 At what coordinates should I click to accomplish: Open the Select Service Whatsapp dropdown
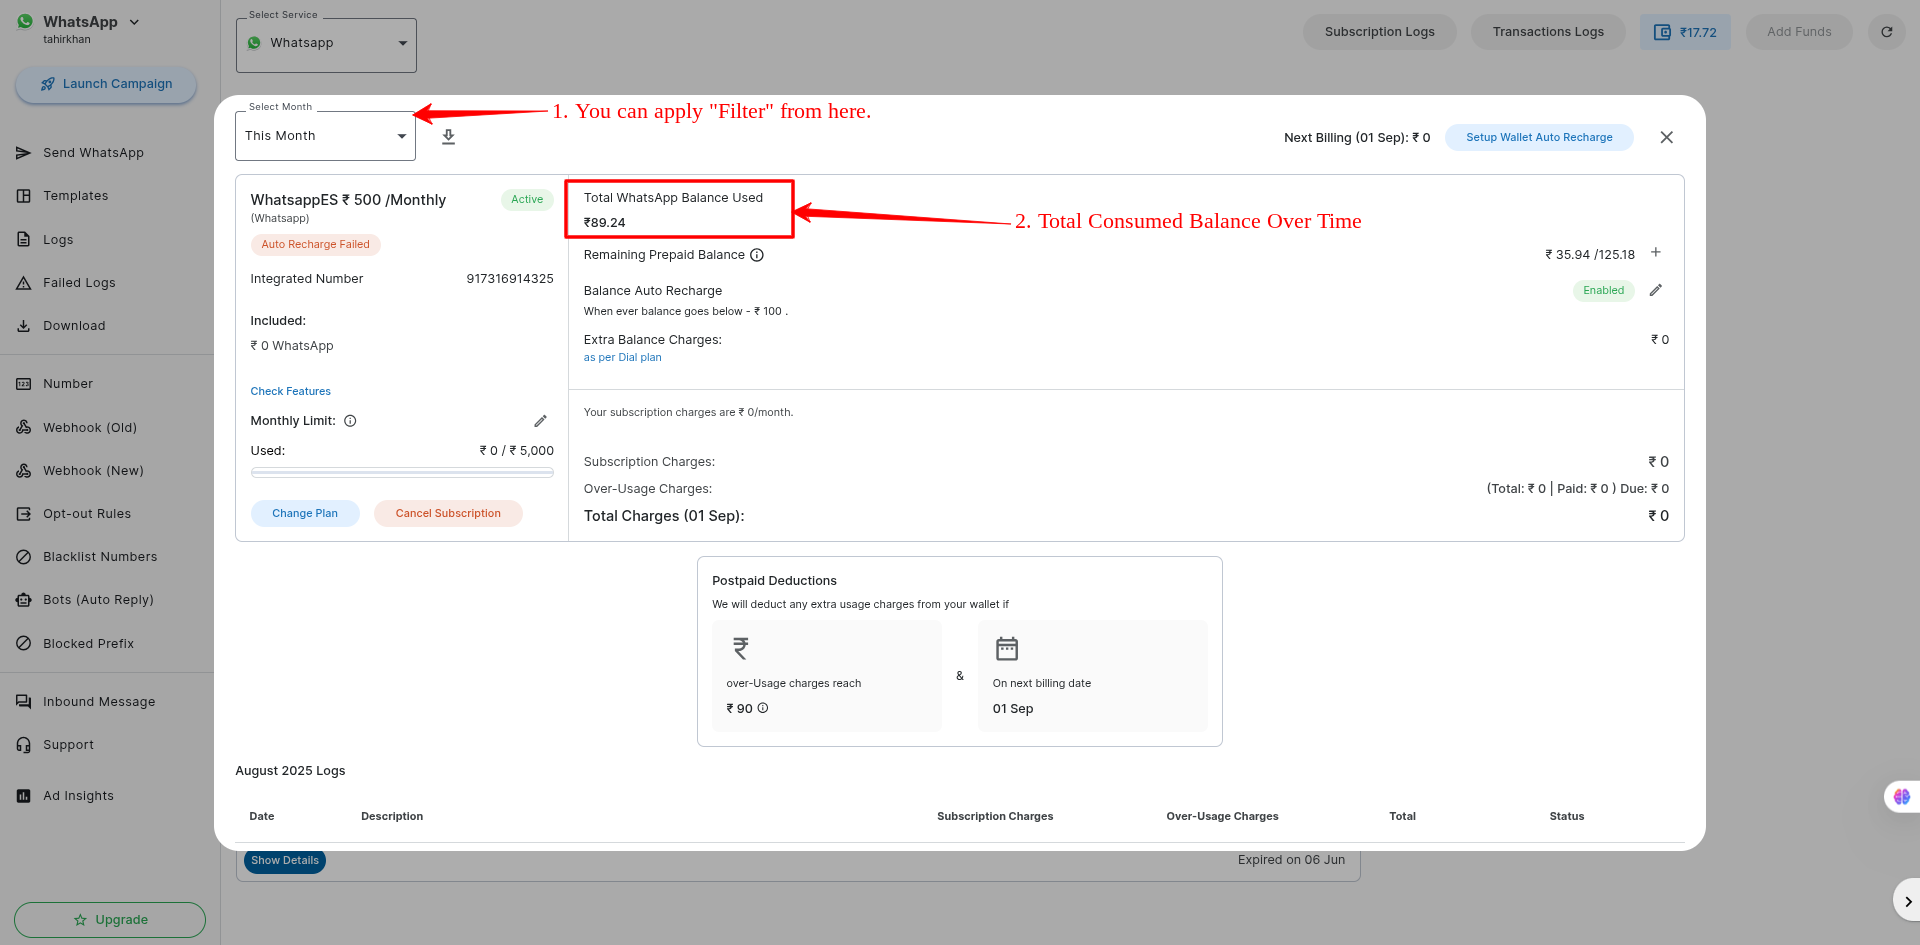click(326, 44)
